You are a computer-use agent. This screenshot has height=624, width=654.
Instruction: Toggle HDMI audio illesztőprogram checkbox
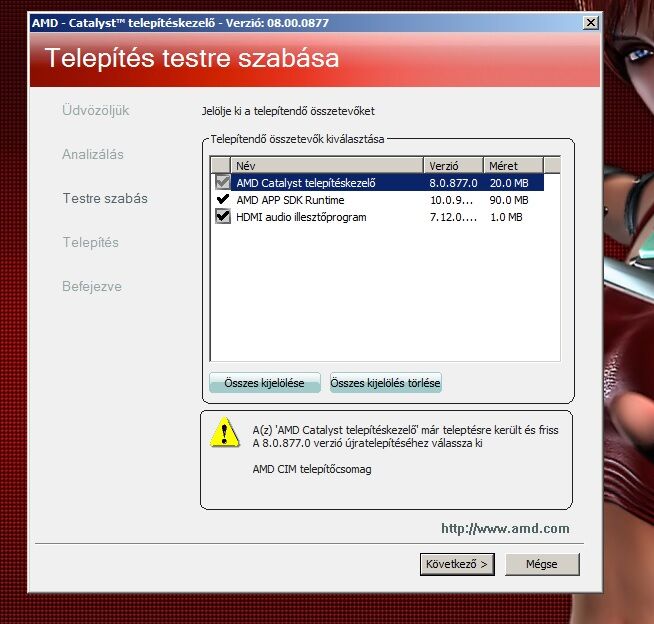tap(223, 216)
